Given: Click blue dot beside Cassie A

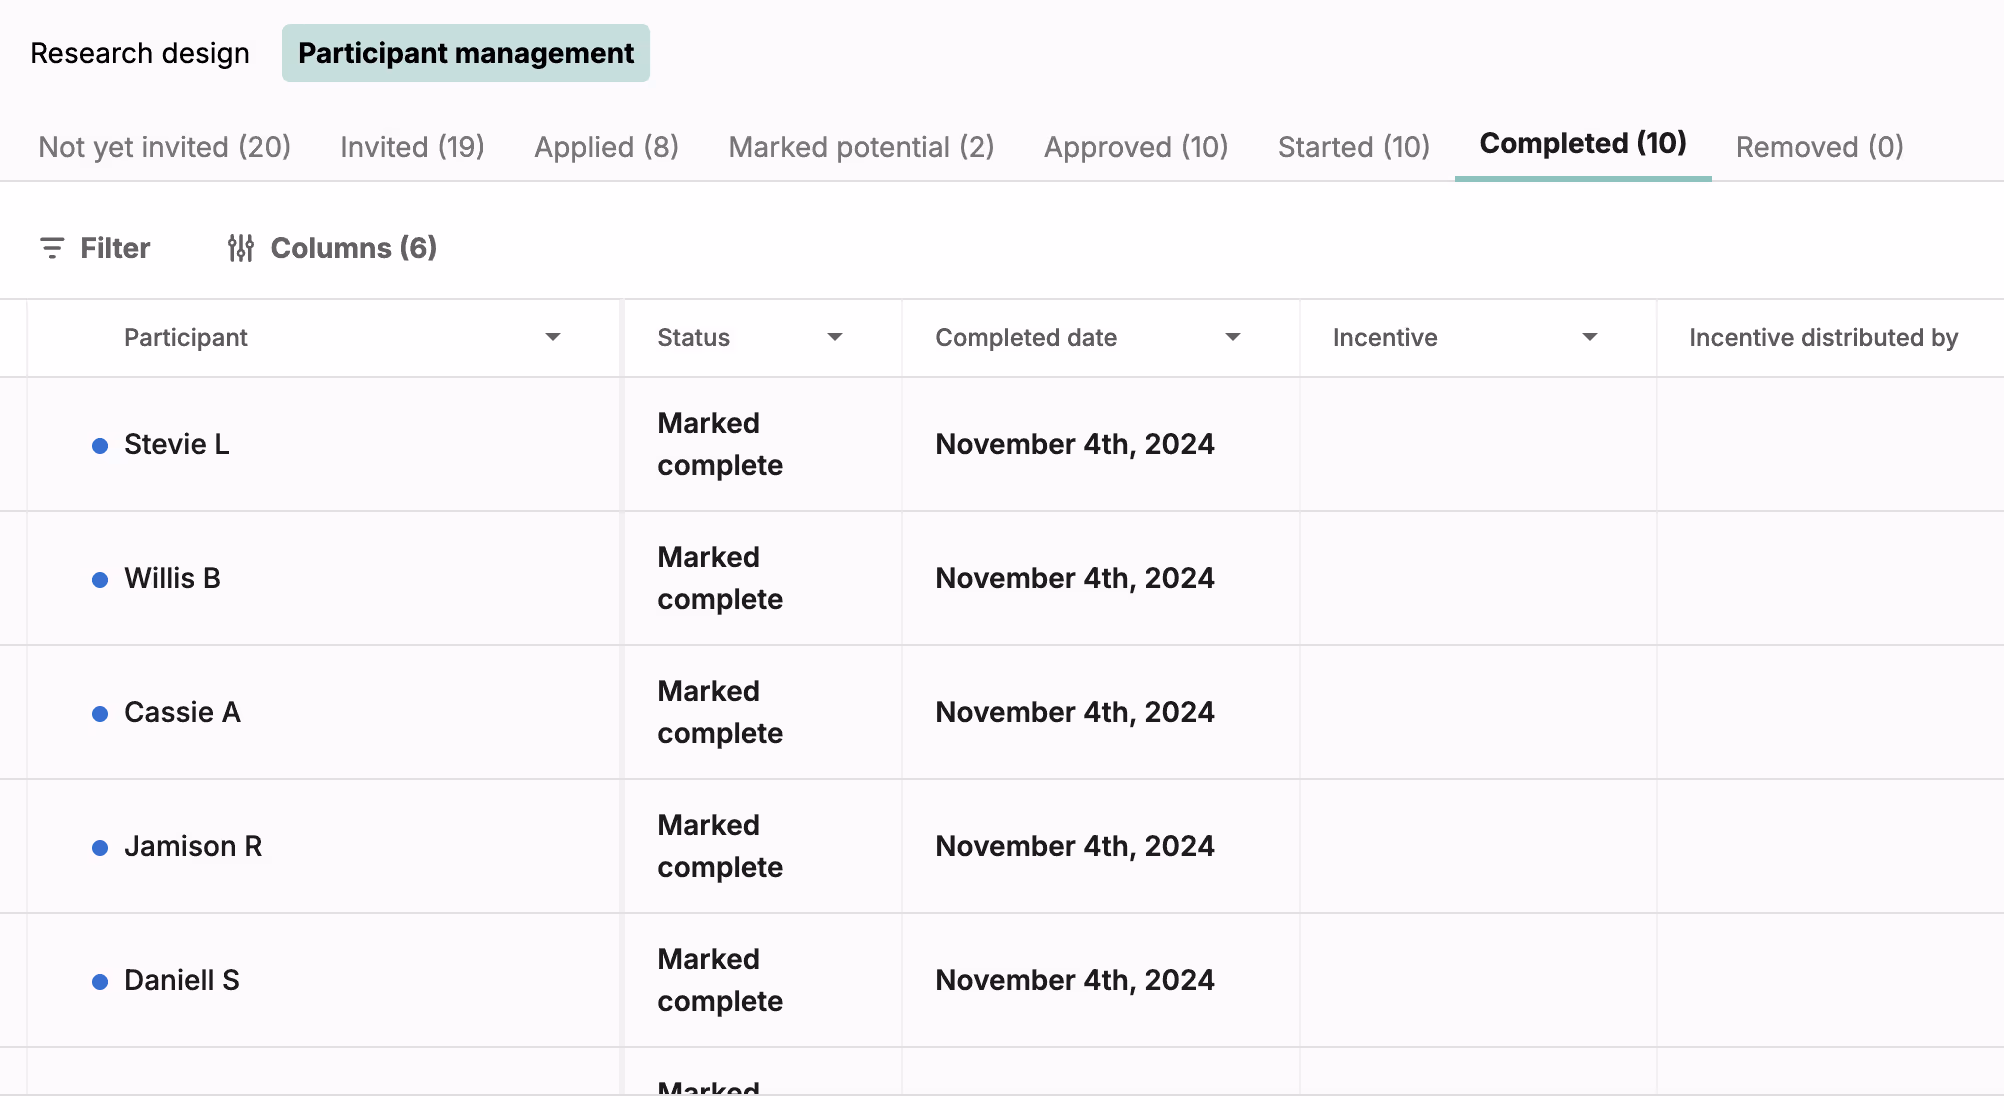Looking at the screenshot, I should click(x=100, y=714).
